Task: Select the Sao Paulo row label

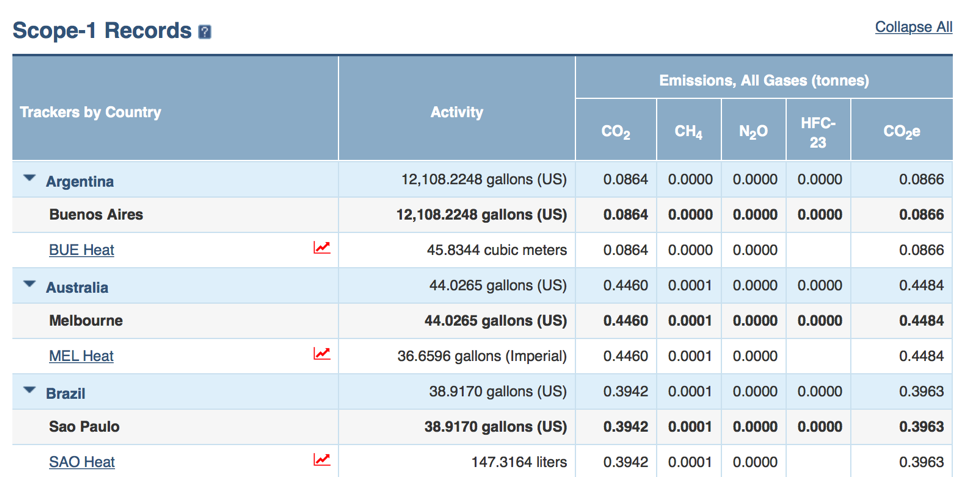Action: click(x=84, y=427)
